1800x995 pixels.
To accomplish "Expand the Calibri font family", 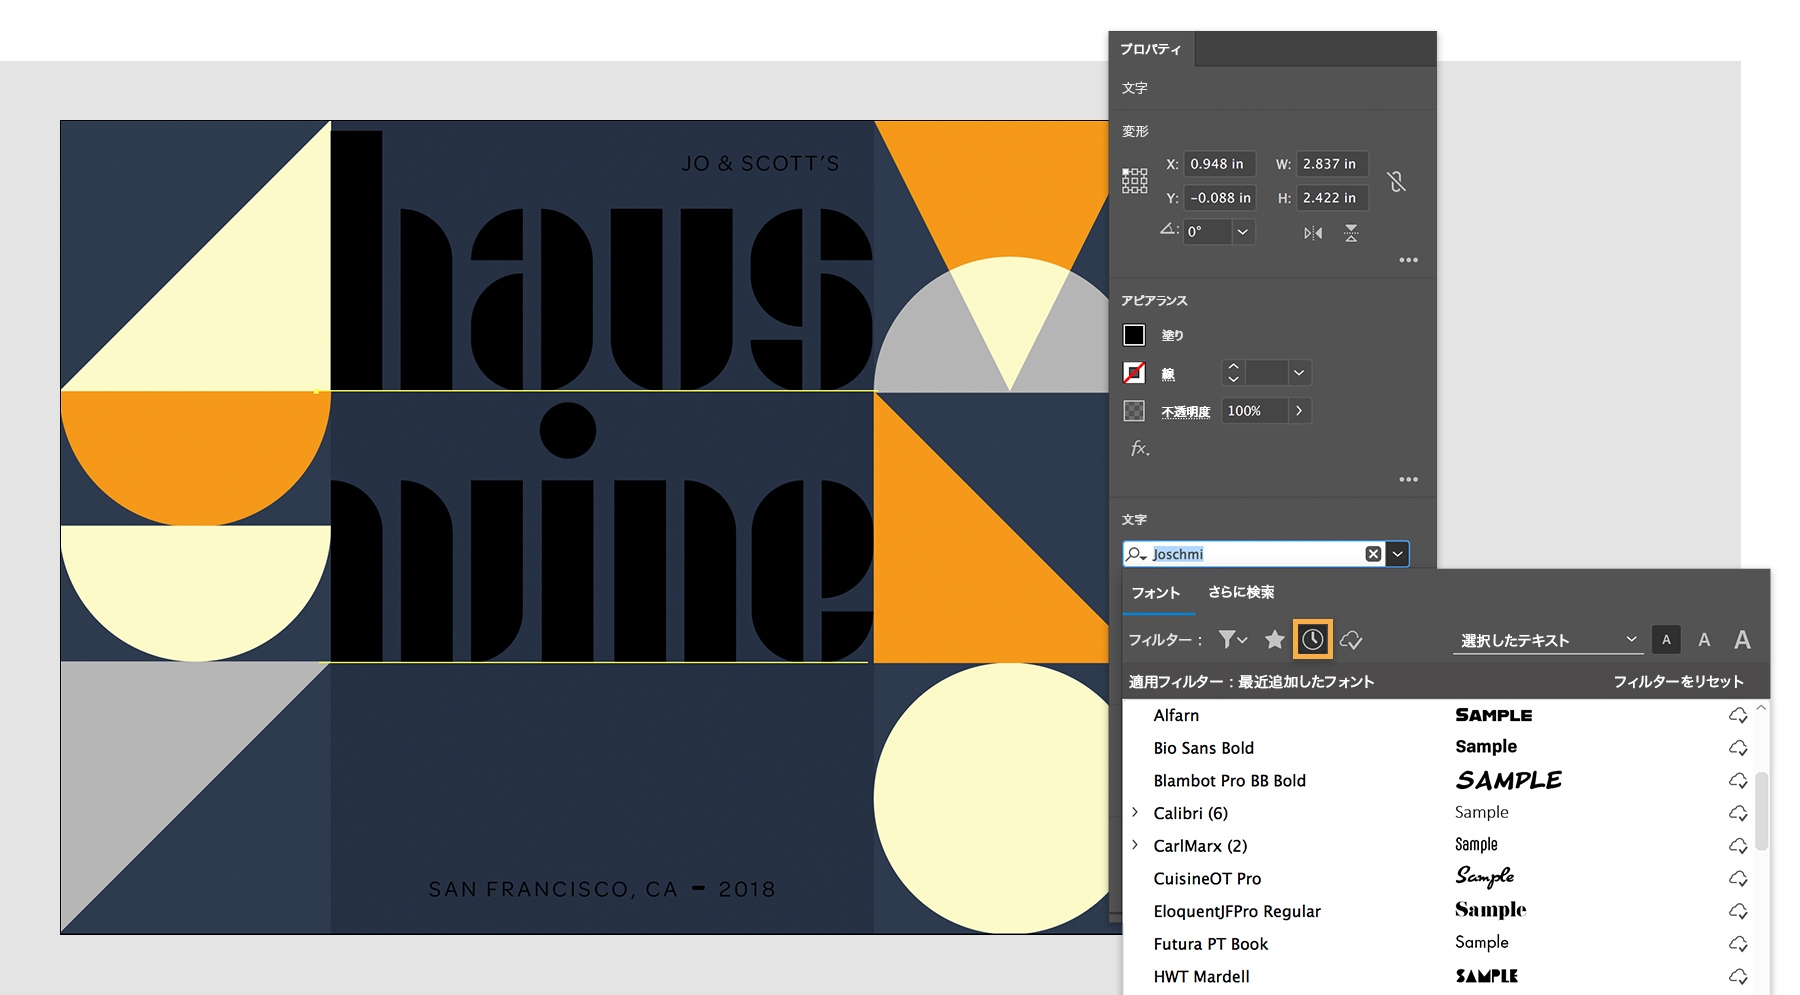I will [1135, 812].
